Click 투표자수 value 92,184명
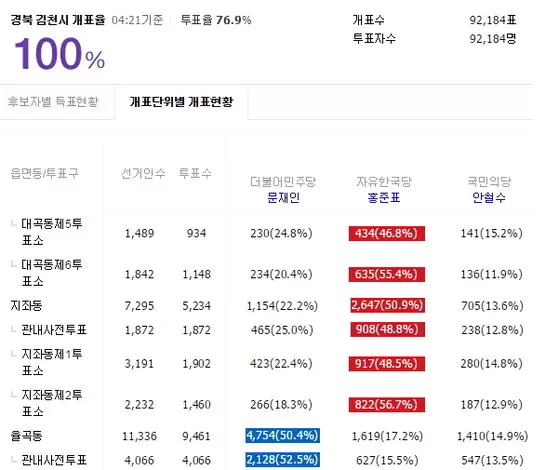The height and width of the screenshot is (470, 559). (x=493, y=39)
